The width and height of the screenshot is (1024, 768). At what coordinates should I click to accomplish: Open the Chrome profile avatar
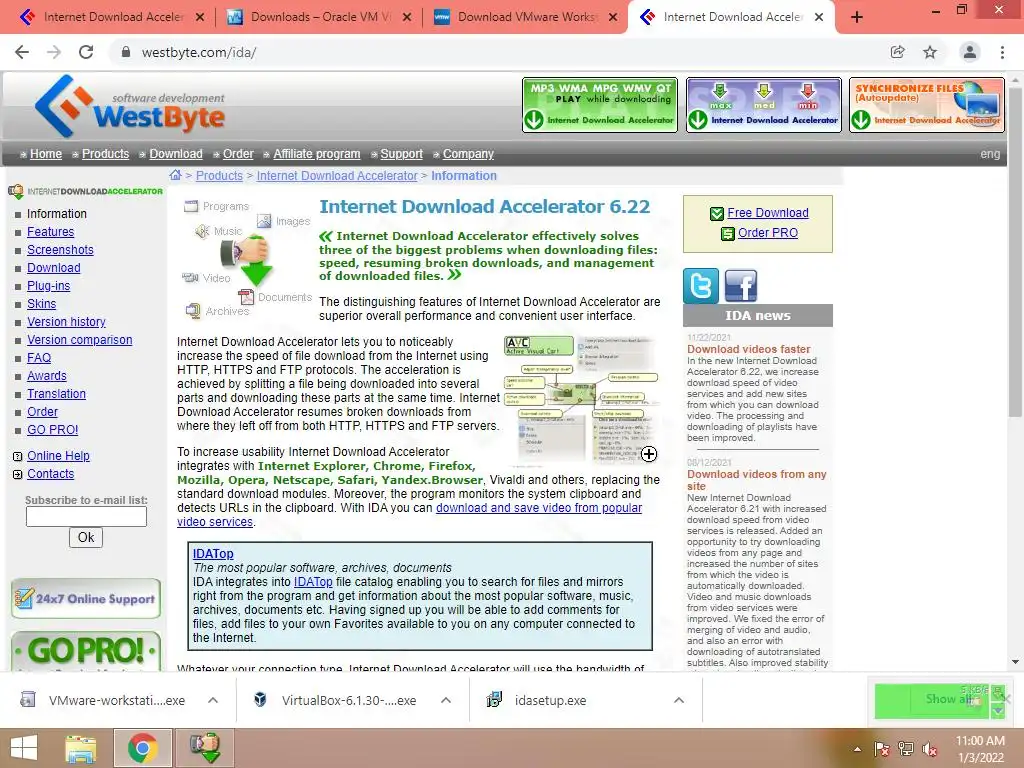(x=970, y=52)
